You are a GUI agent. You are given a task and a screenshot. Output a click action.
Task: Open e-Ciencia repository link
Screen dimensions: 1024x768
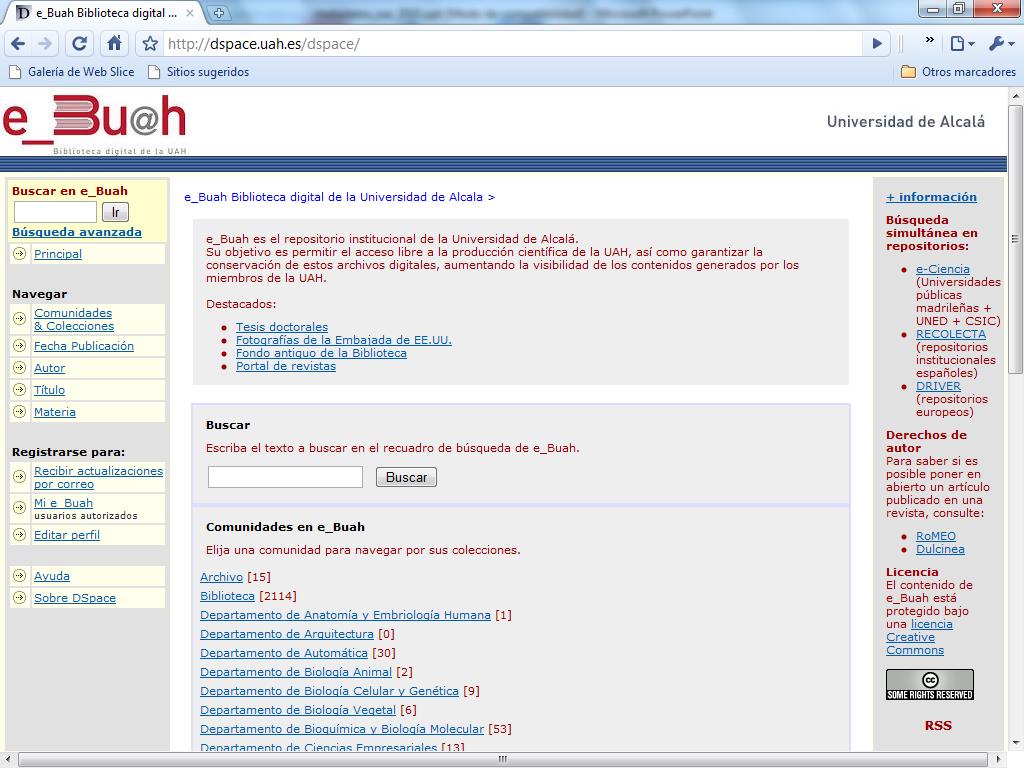942,268
